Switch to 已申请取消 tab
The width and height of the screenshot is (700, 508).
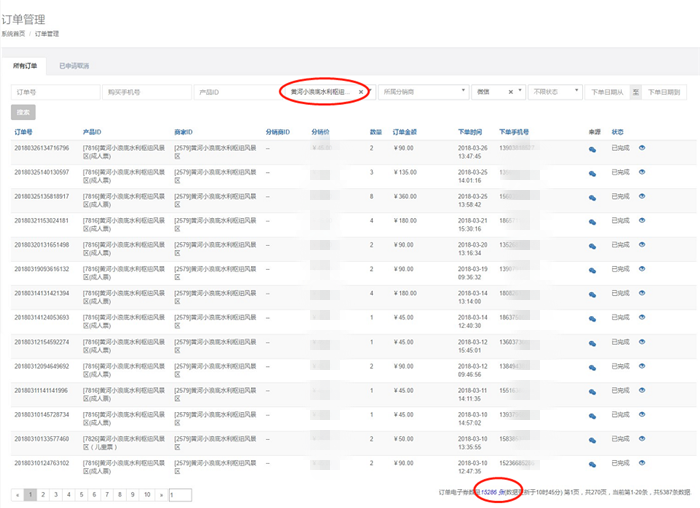tap(74, 66)
